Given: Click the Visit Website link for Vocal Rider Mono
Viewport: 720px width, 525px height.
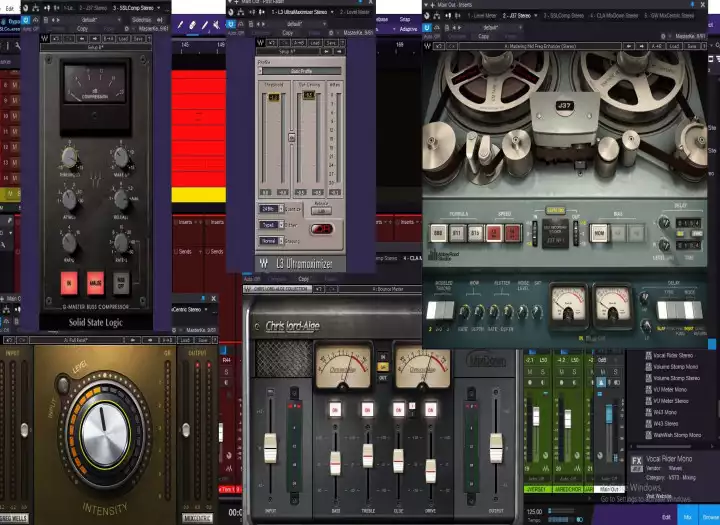Looking at the screenshot, I should click(x=659, y=496).
